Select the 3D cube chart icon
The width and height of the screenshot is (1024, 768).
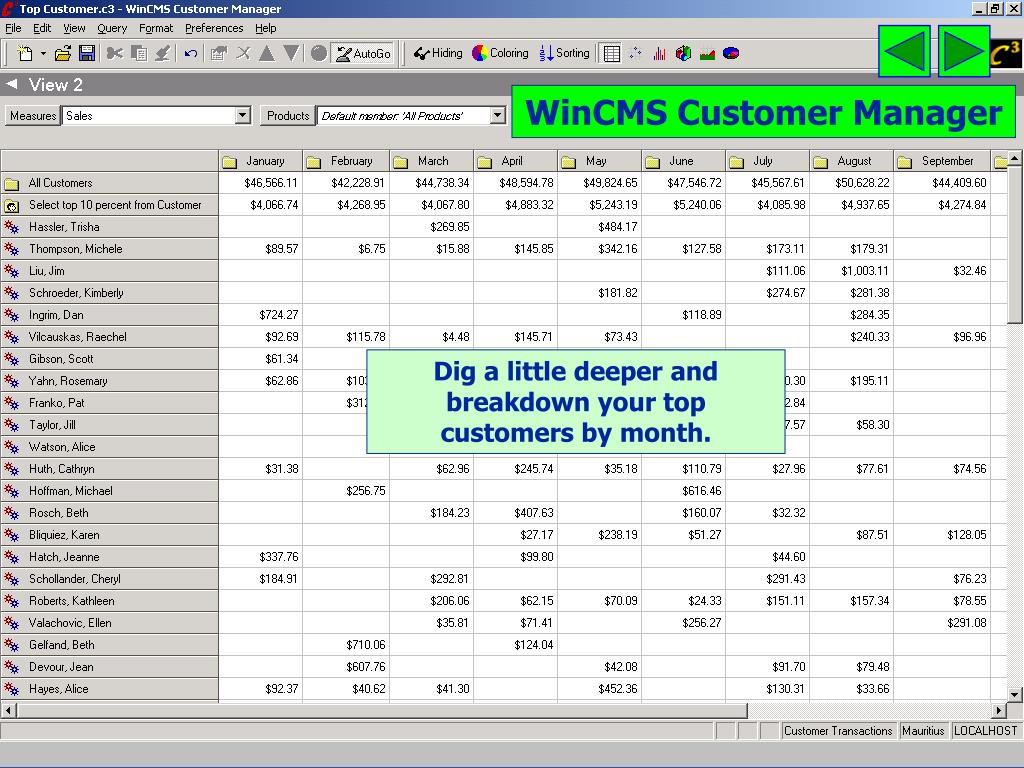(x=683, y=54)
